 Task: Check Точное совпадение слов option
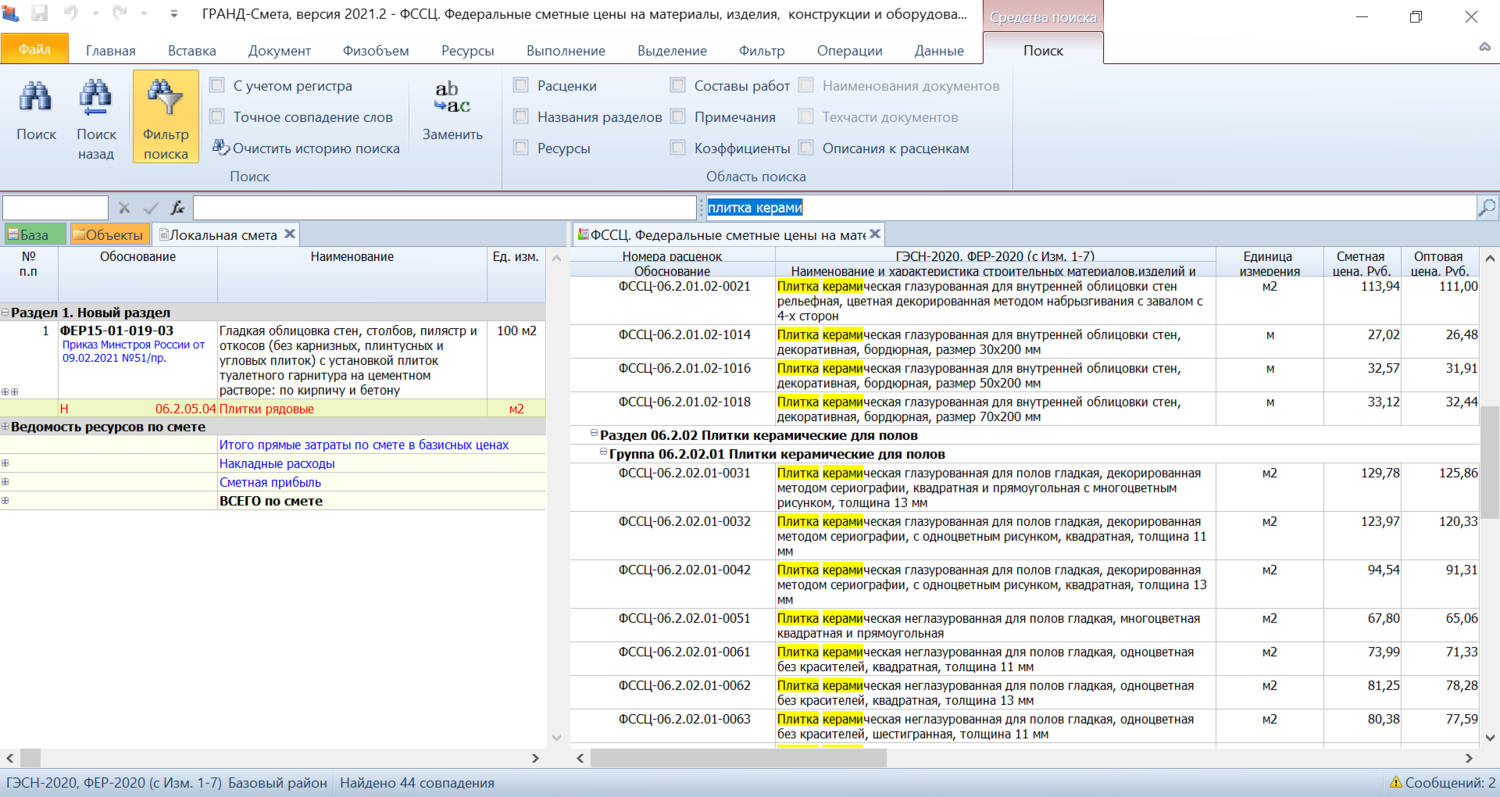[x=217, y=117]
